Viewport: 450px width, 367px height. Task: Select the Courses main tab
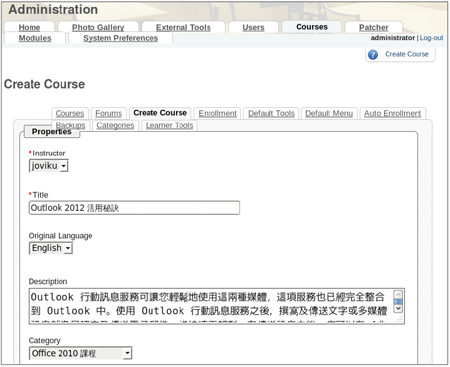tap(312, 27)
